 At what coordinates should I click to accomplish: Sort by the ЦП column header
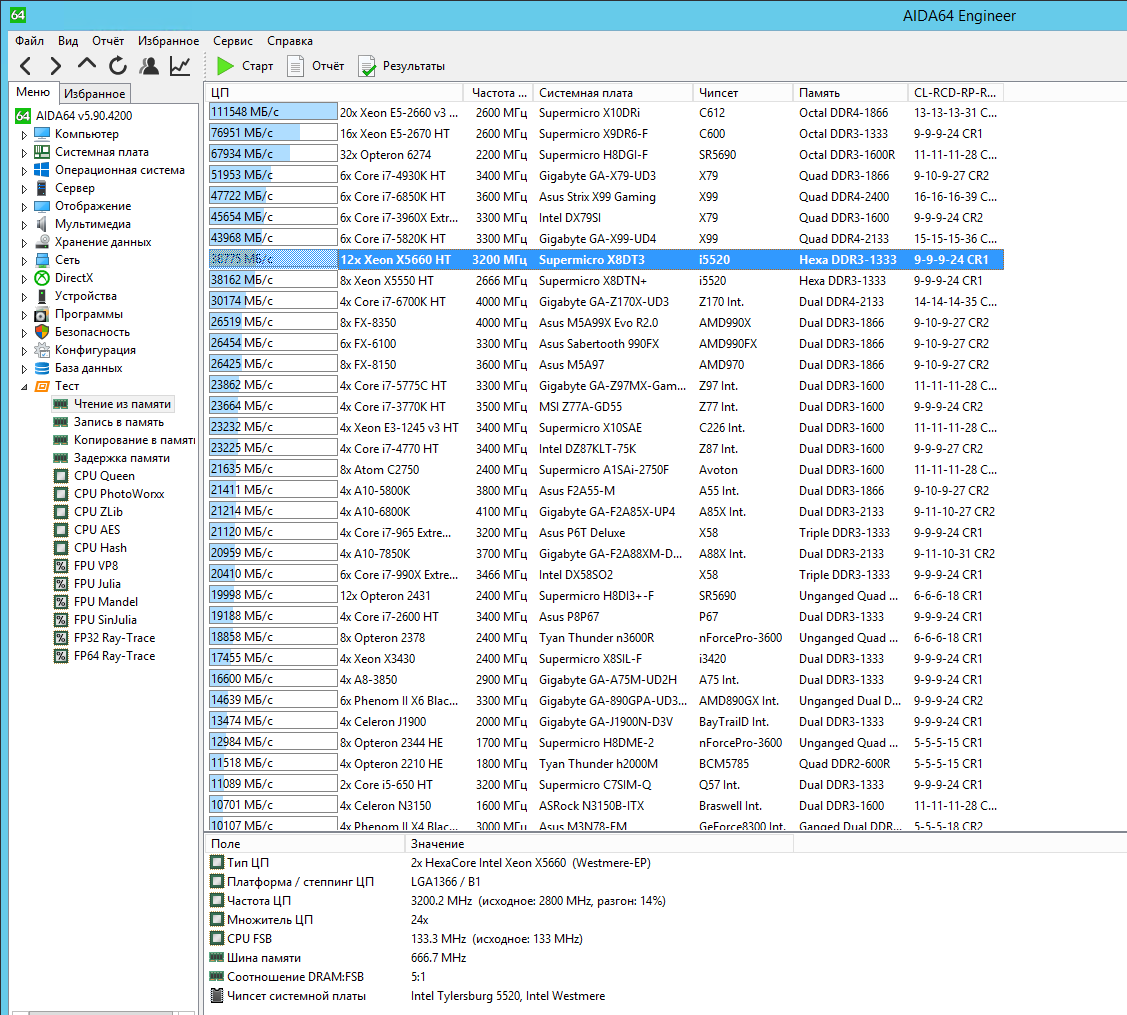coord(334,93)
